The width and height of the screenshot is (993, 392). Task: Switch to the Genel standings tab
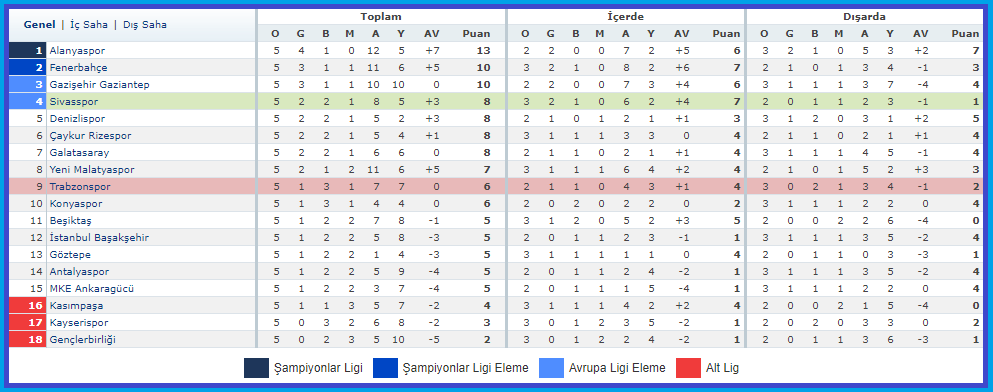(39, 25)
